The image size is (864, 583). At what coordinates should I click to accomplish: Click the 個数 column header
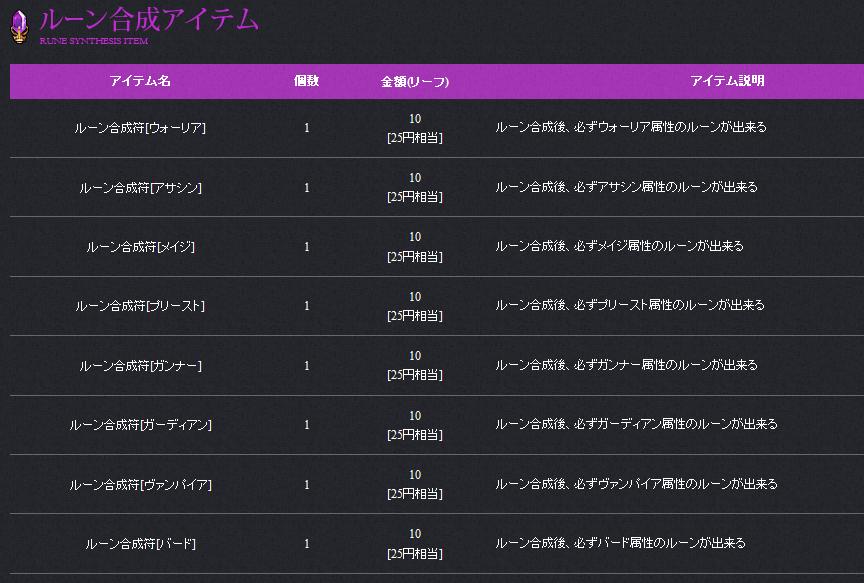coord(306,81)
